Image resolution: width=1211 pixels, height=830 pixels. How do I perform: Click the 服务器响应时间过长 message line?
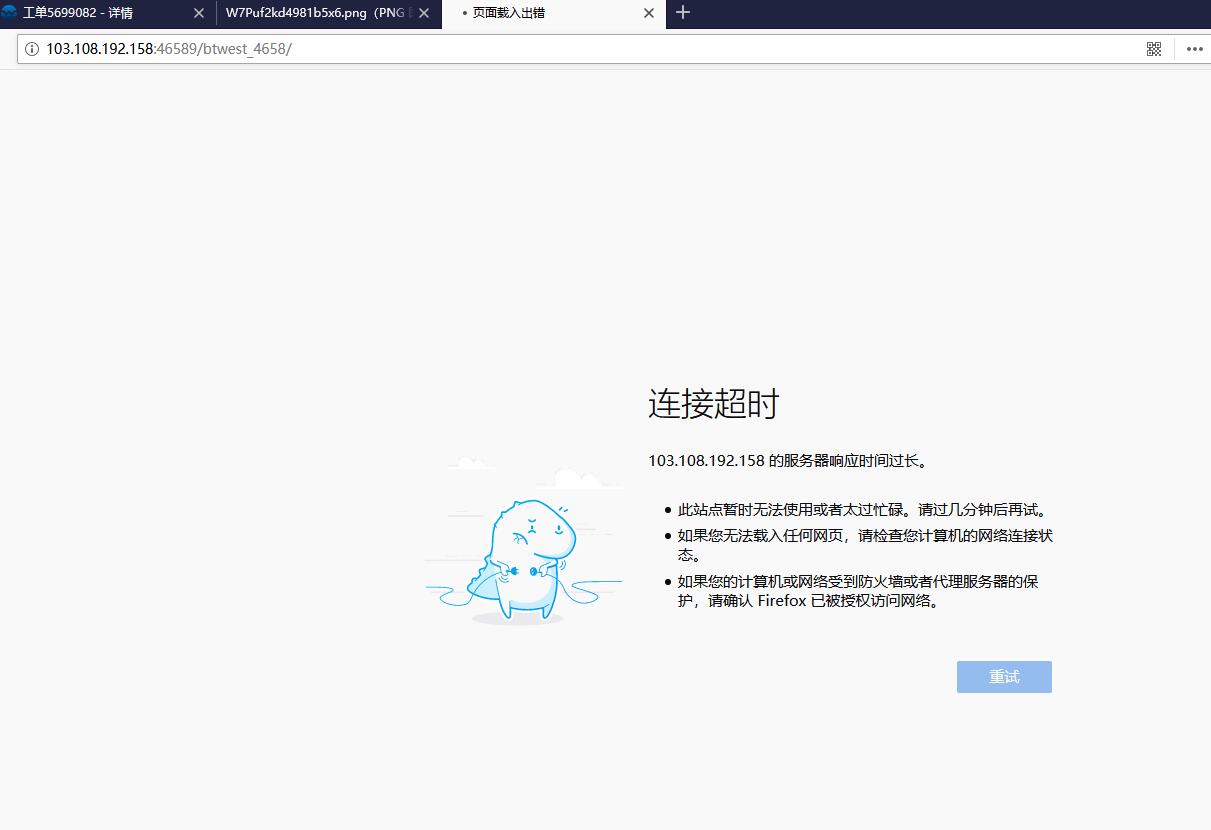tap(788, 461)
